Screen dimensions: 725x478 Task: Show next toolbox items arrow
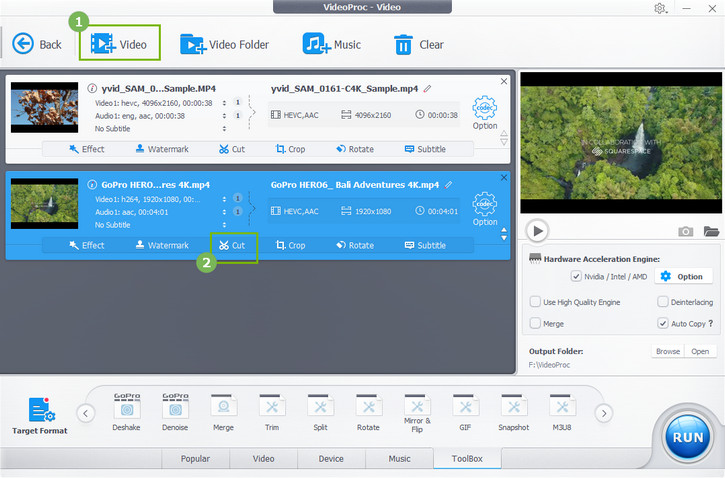603,413
